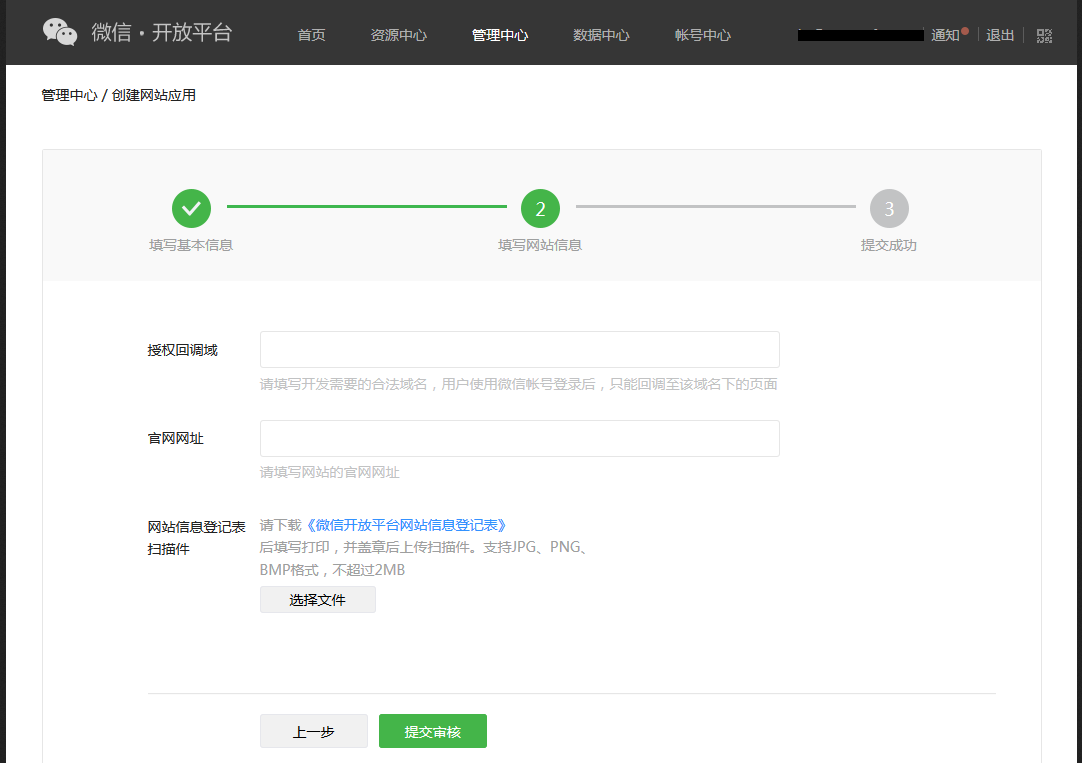Submit with the 提交审核 button
1082x763 pixels.
433,731
